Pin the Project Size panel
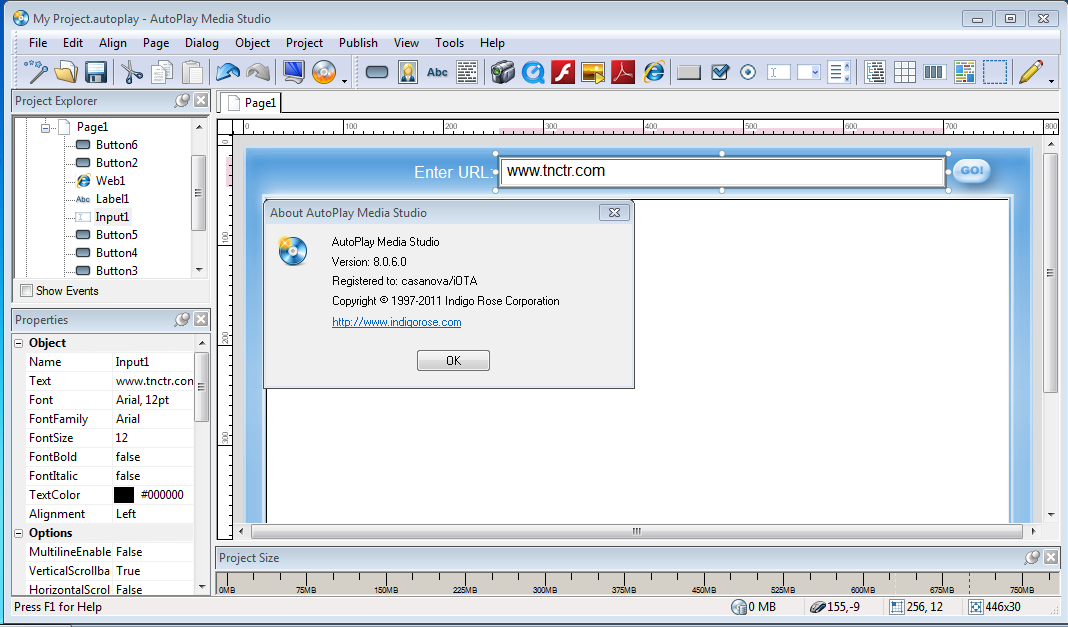 click(x=1032, y=558)
